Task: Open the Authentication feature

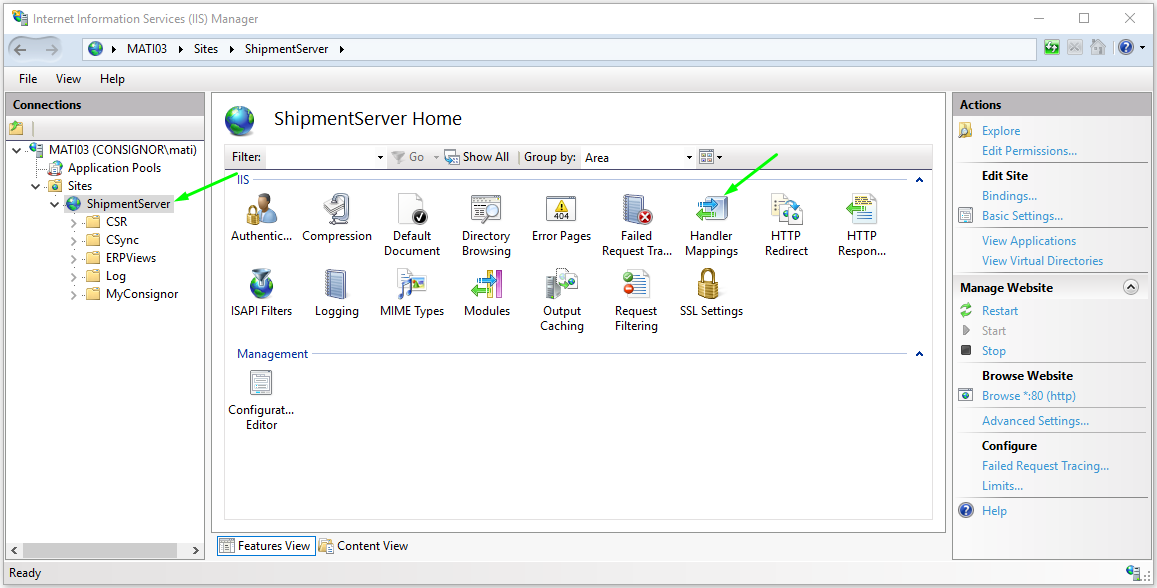Action: (261, 212)
